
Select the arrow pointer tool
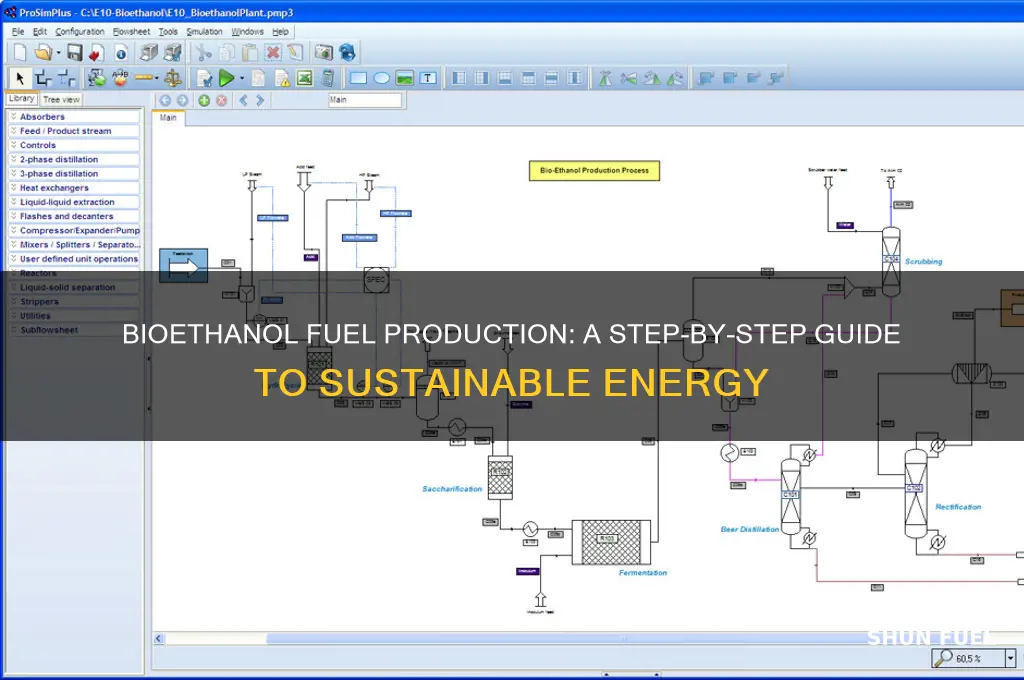[20, 78]
